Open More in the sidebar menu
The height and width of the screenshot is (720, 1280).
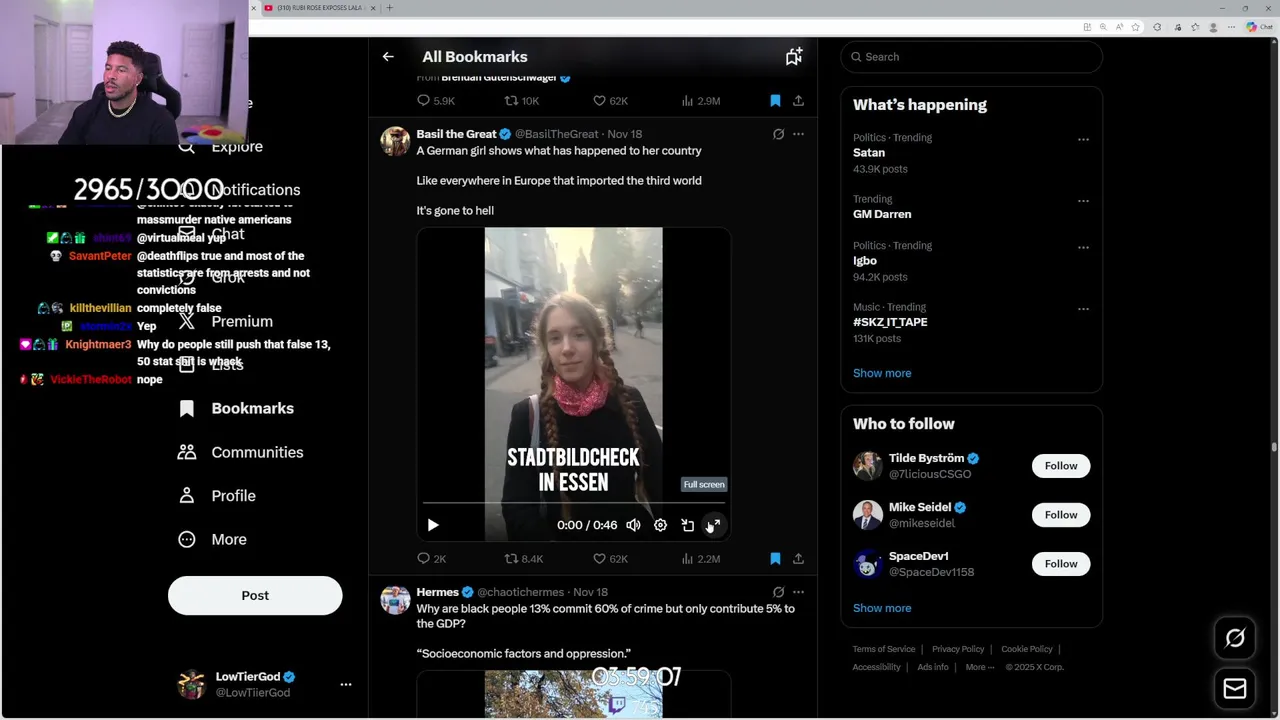click(x=212, y=539)
